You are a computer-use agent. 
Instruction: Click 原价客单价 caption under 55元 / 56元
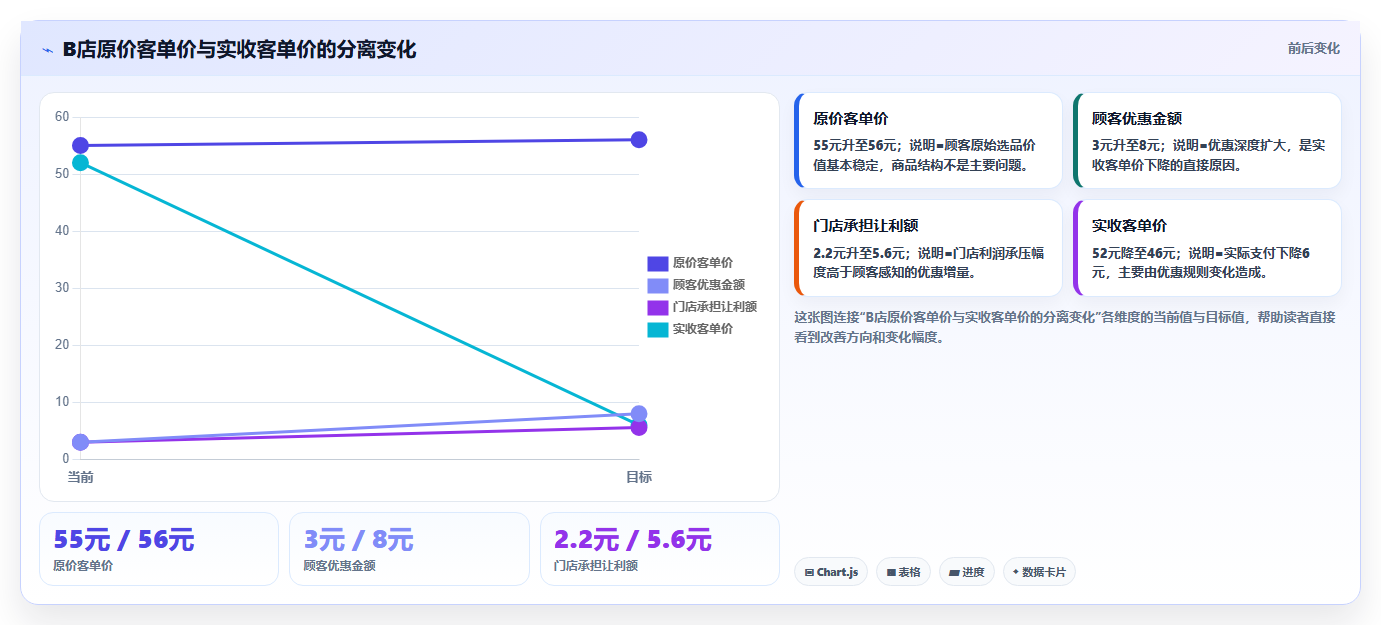83,566
